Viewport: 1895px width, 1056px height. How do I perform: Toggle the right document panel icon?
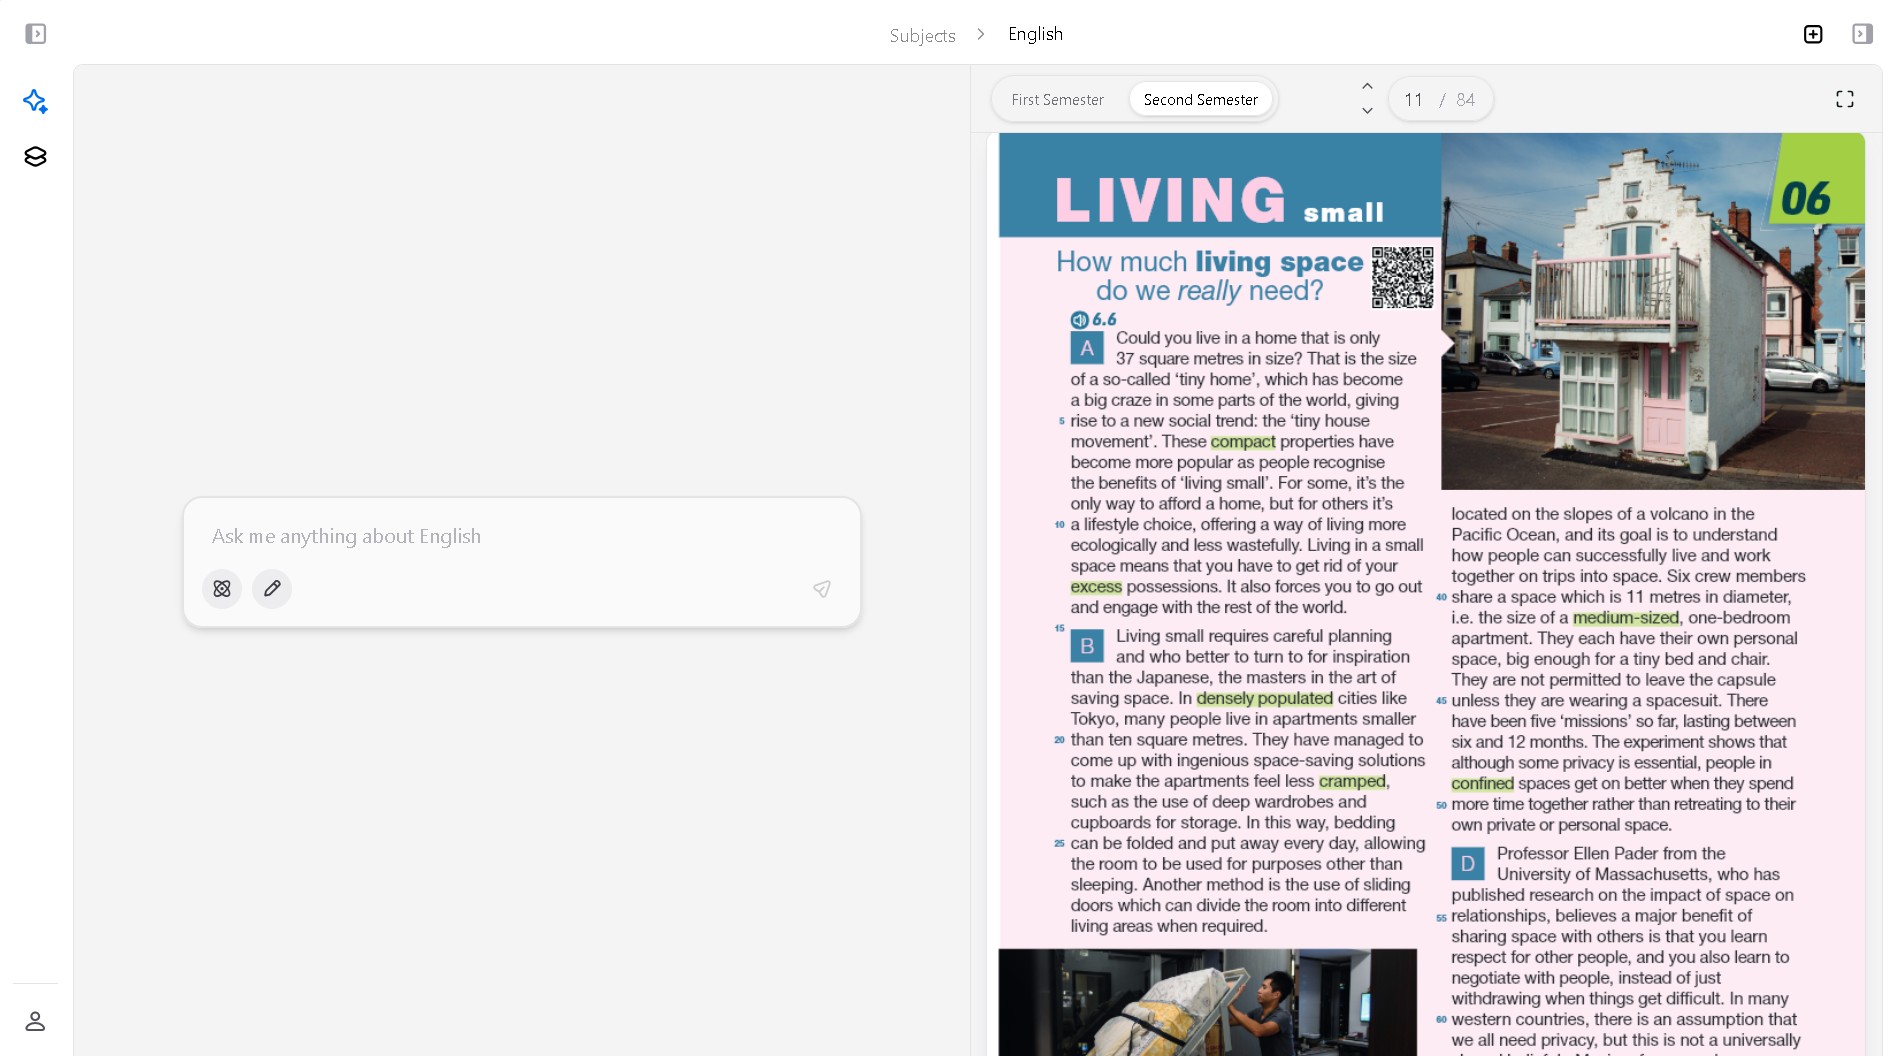click(1861, 34)
